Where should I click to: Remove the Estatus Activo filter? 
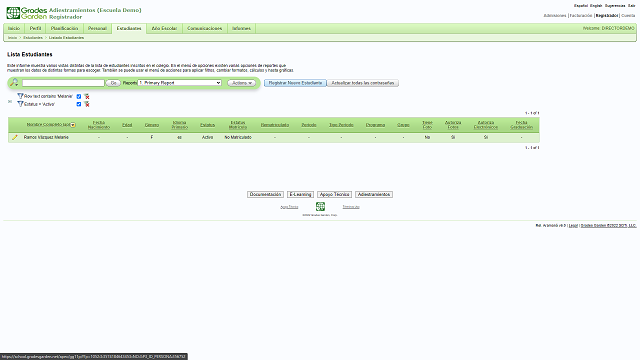tap(87, 104)
